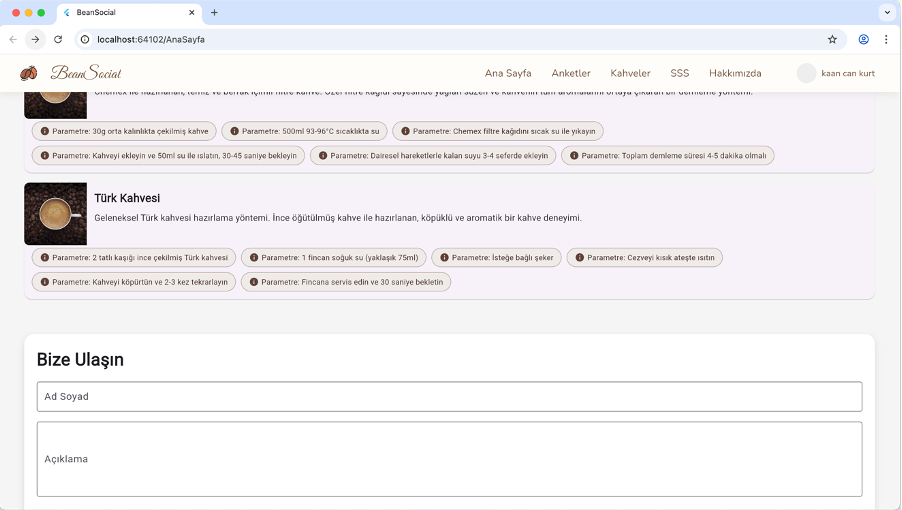The height and width of the screenshot is (510, 902).
Task: Click chip text 'Kahveyi köpürtün ve 2-3 kez tekrarlayın'
Action: click(x=160, y=282)
